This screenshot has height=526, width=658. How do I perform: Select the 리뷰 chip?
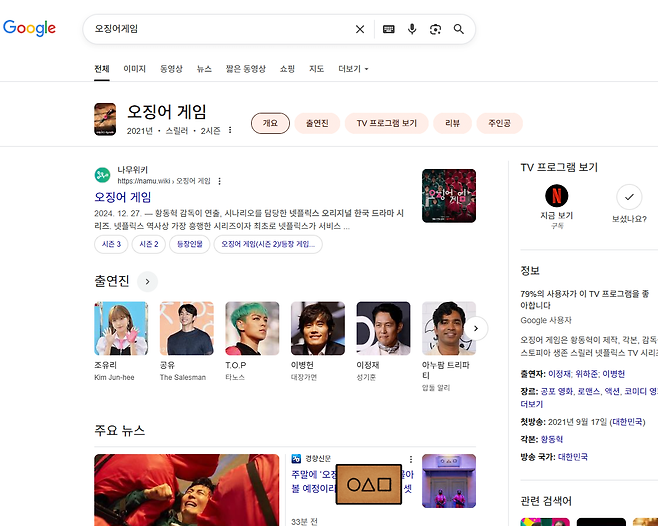click(x=452, y=123)
